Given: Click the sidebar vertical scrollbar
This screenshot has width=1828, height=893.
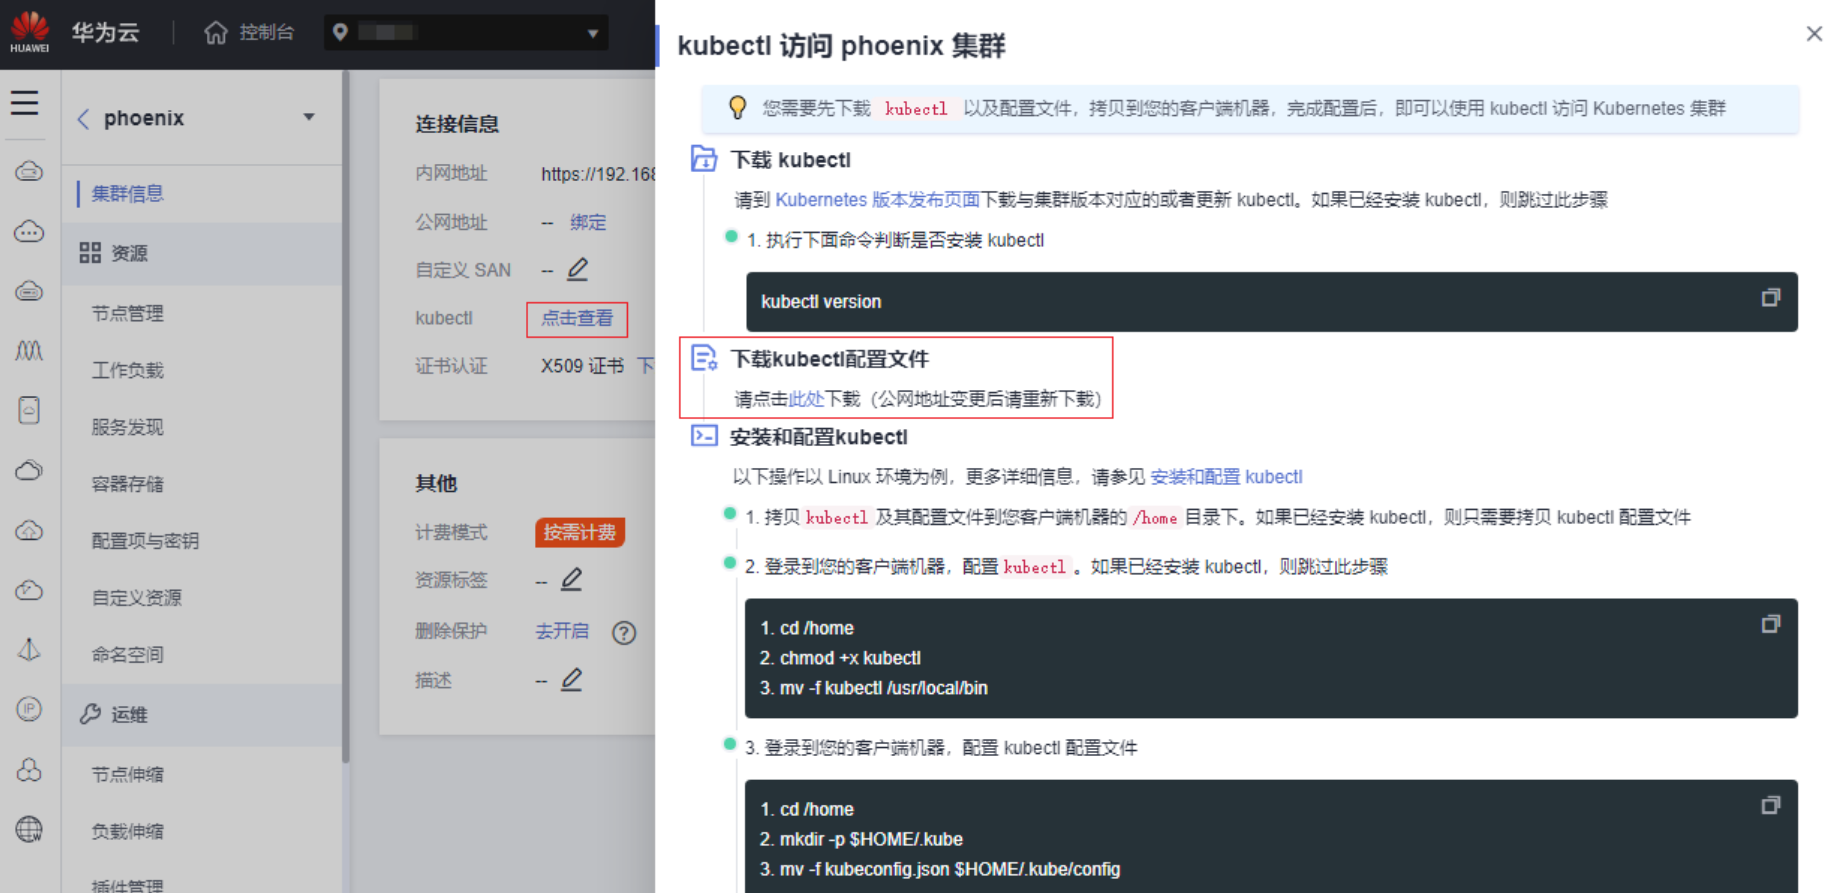Looking at the screenshot, I should click(346, 416).
